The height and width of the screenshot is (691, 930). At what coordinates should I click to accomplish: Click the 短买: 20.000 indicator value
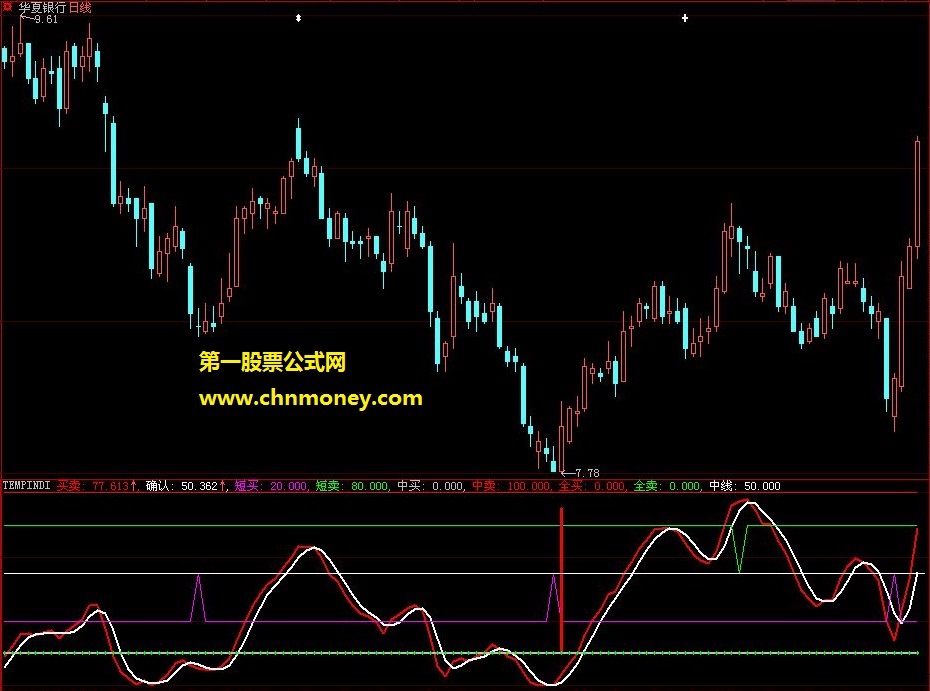tap(271, 486)
